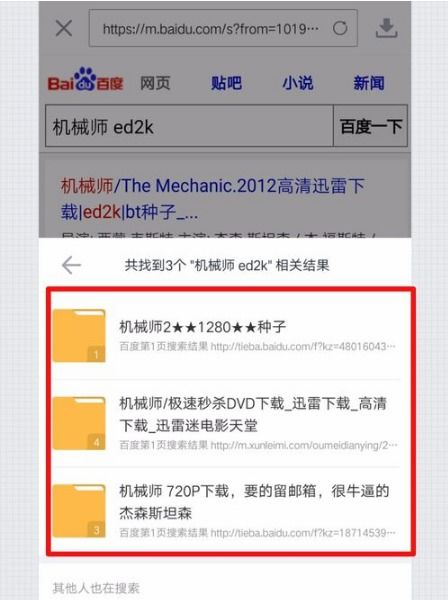Click the 百度一下 search button
448x600 pixels.
[x=370, y=126]
